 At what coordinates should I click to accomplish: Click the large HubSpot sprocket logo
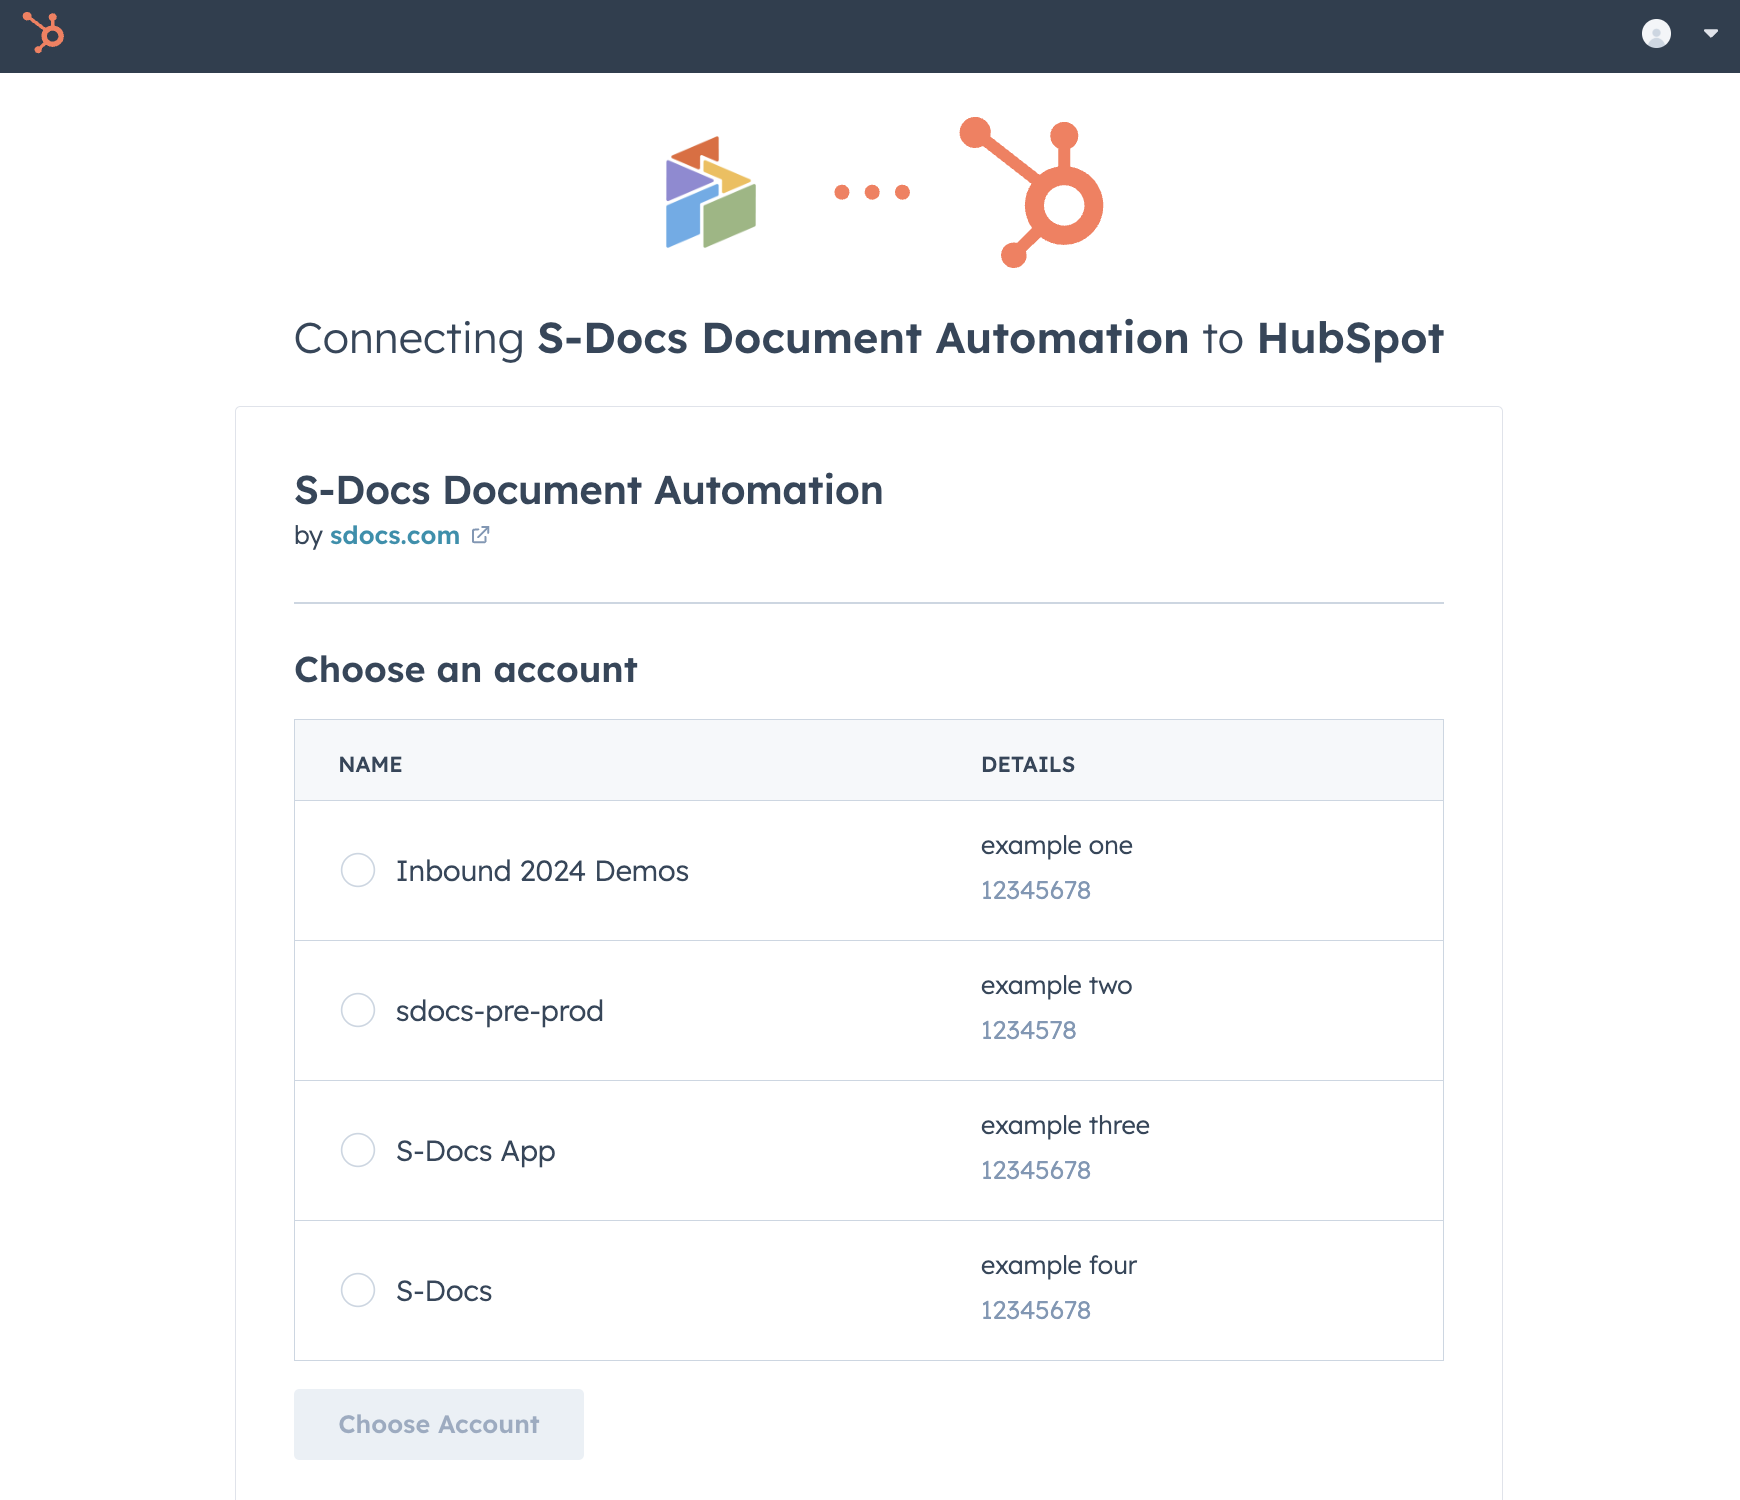(1032, 192)
